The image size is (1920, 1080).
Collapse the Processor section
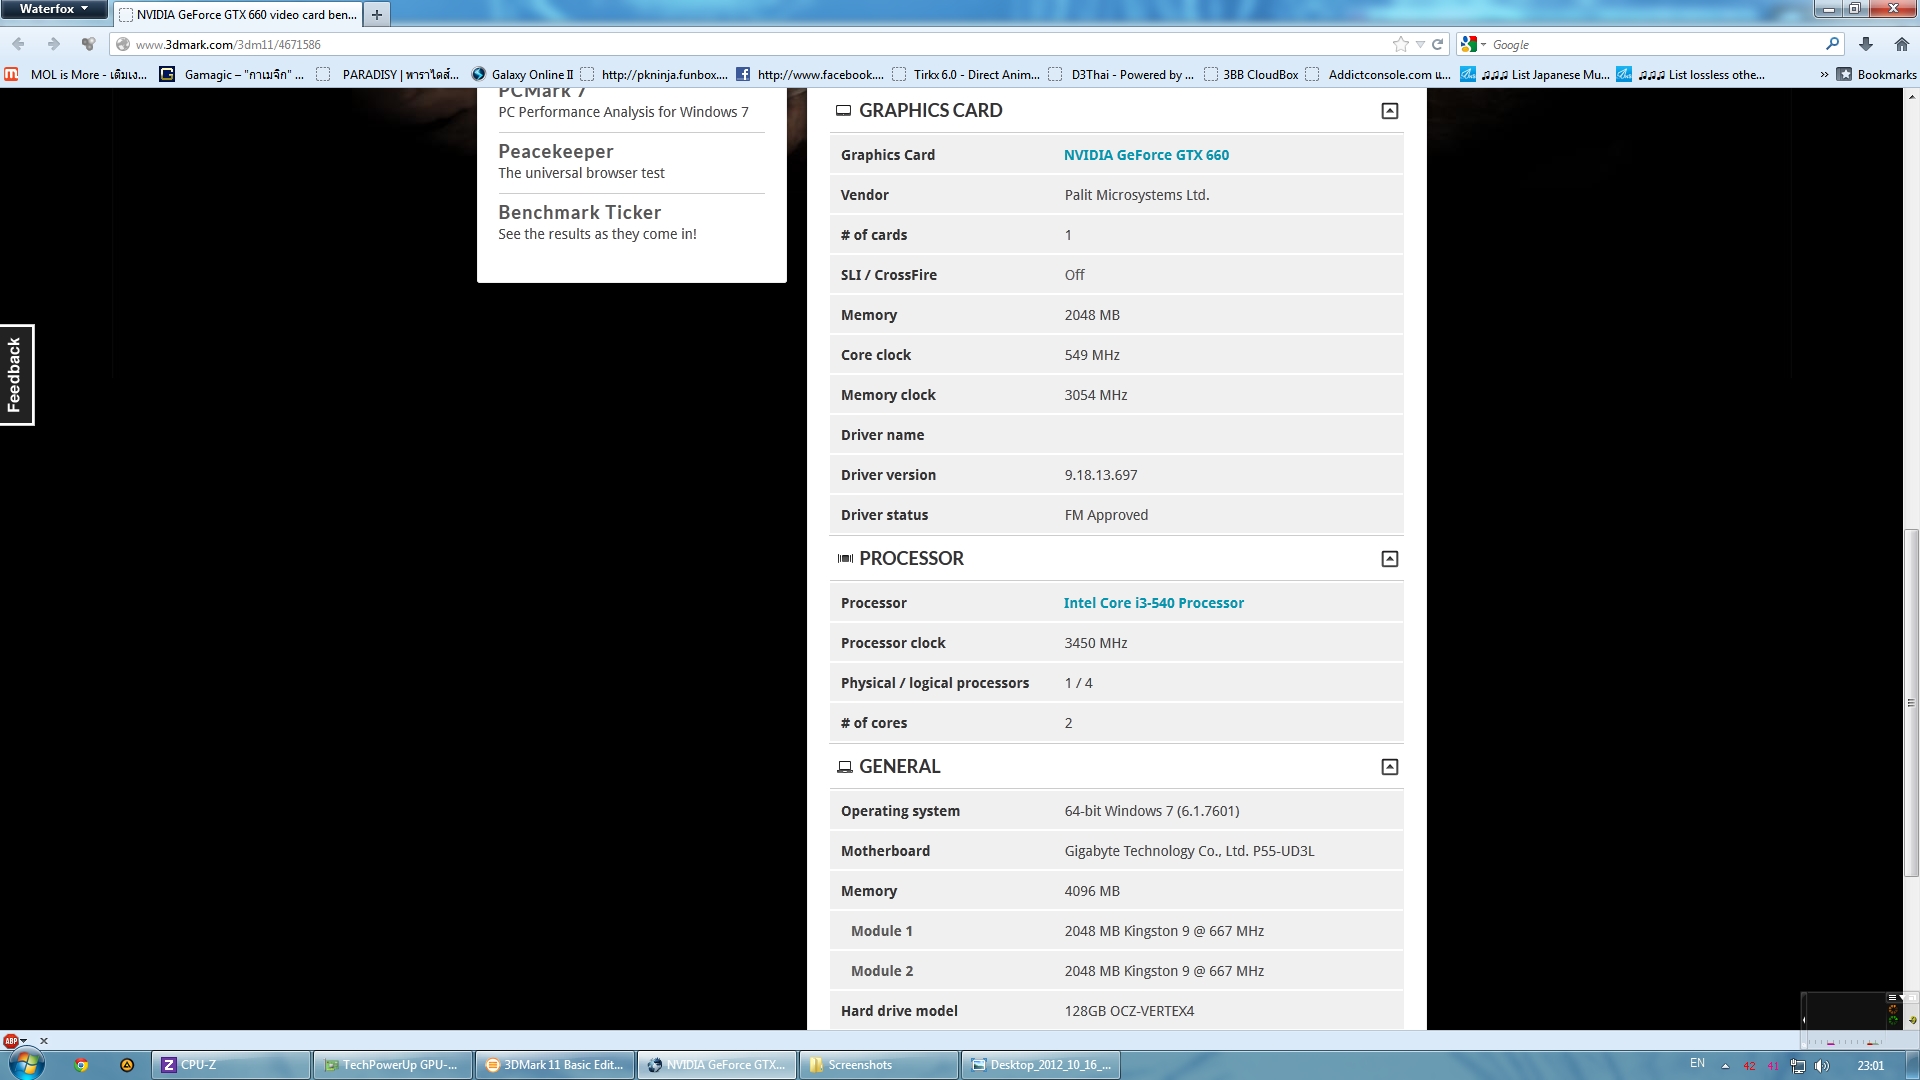1389,559
